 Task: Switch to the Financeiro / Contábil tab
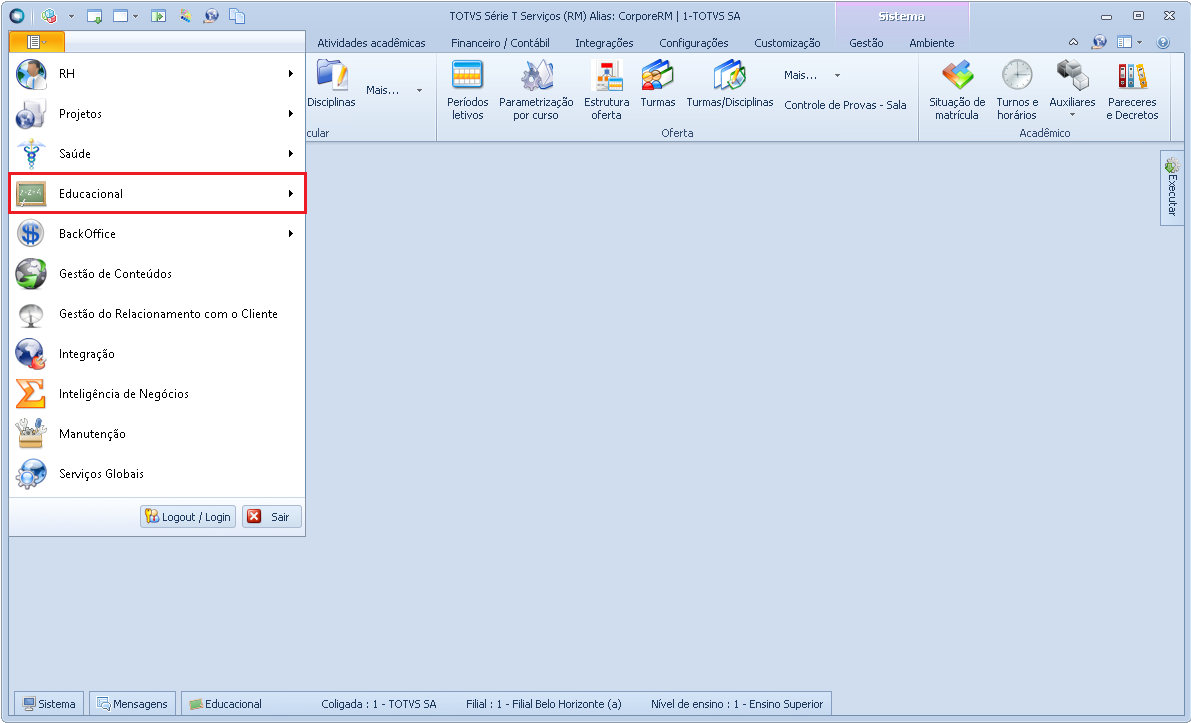tap(500, 43)
